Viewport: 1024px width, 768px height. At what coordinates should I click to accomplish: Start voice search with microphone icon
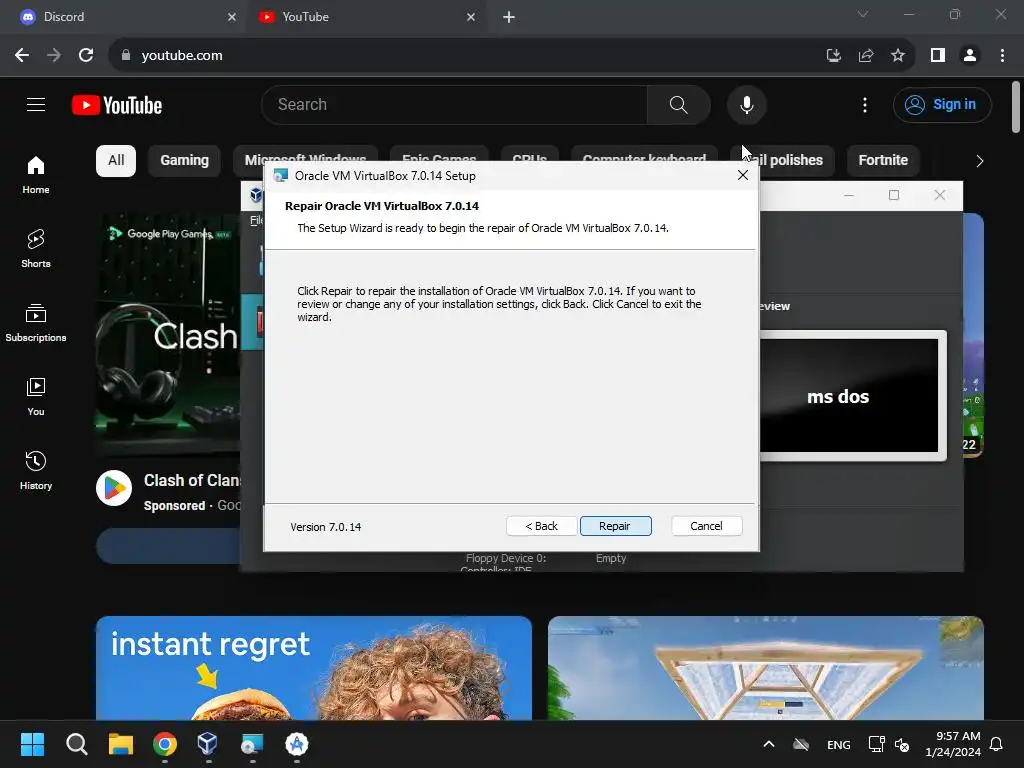pyautogui.click(x=746, y=104)
